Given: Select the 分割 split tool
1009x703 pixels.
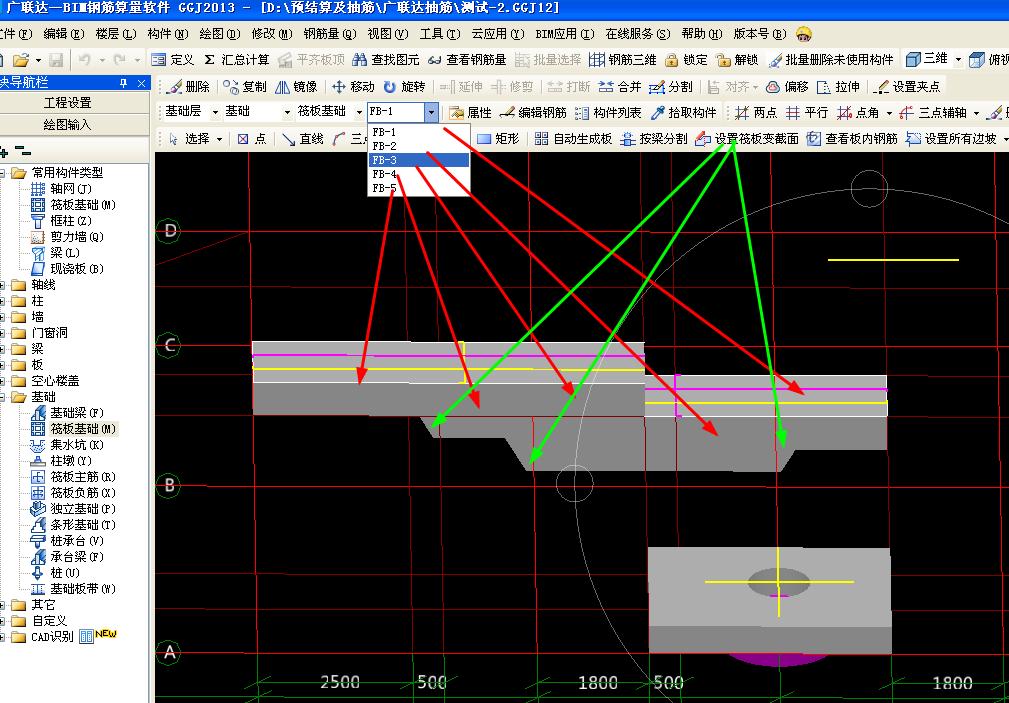Looking at the screenshot, I should pos(671,86).
